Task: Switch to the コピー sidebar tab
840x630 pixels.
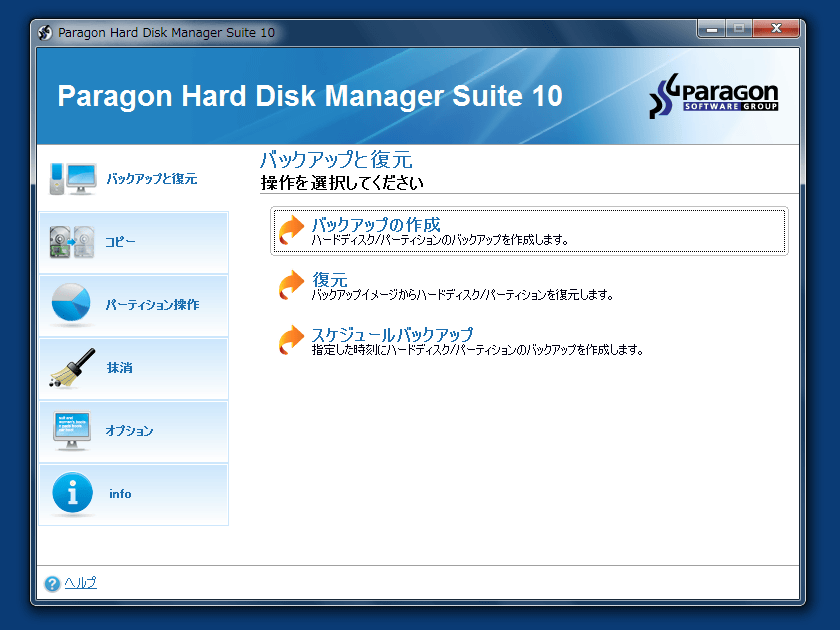Action: click(133, 243)
